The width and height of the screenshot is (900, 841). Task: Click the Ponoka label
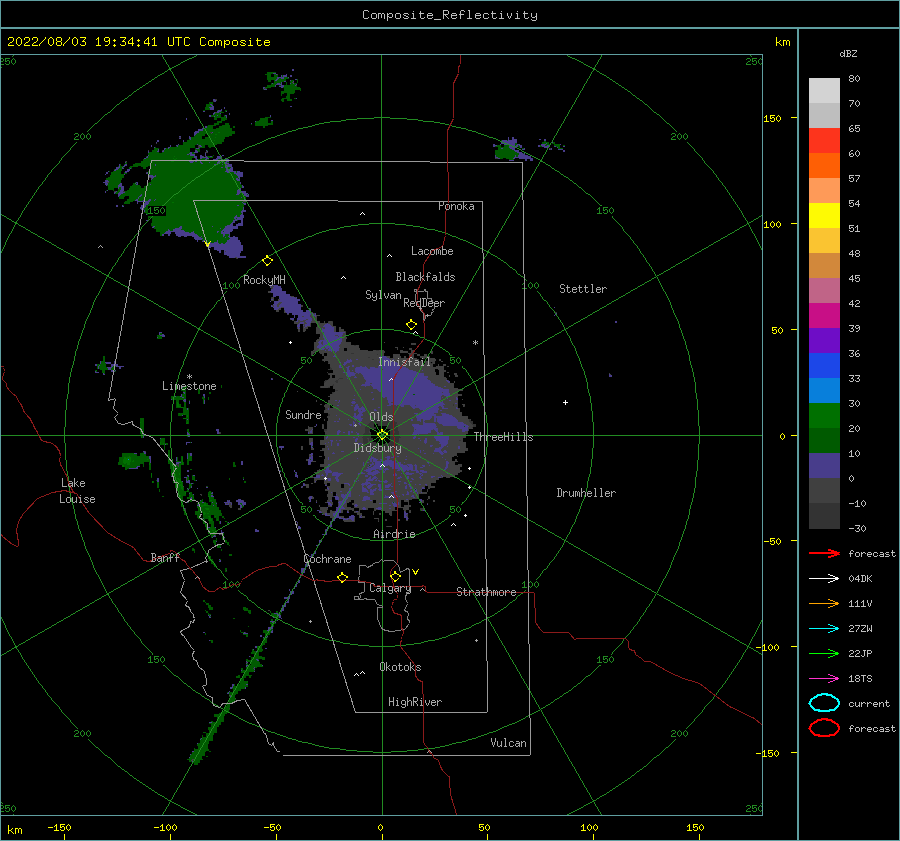pyautogui.click(x=456, y=207)
